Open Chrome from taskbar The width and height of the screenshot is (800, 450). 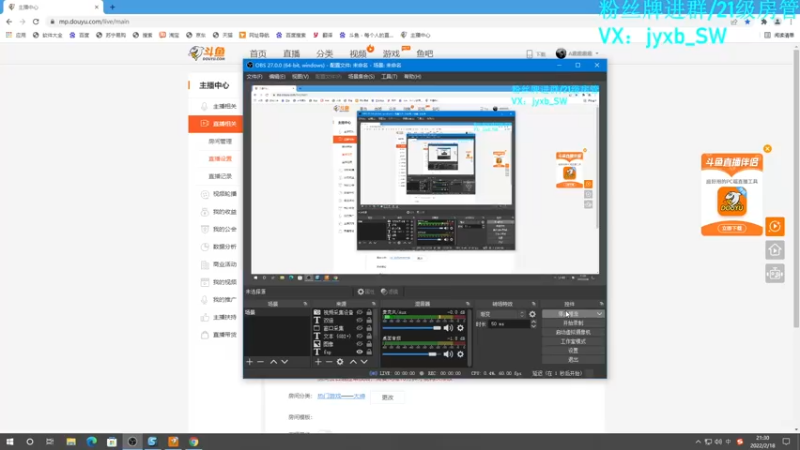coord(193,442)
